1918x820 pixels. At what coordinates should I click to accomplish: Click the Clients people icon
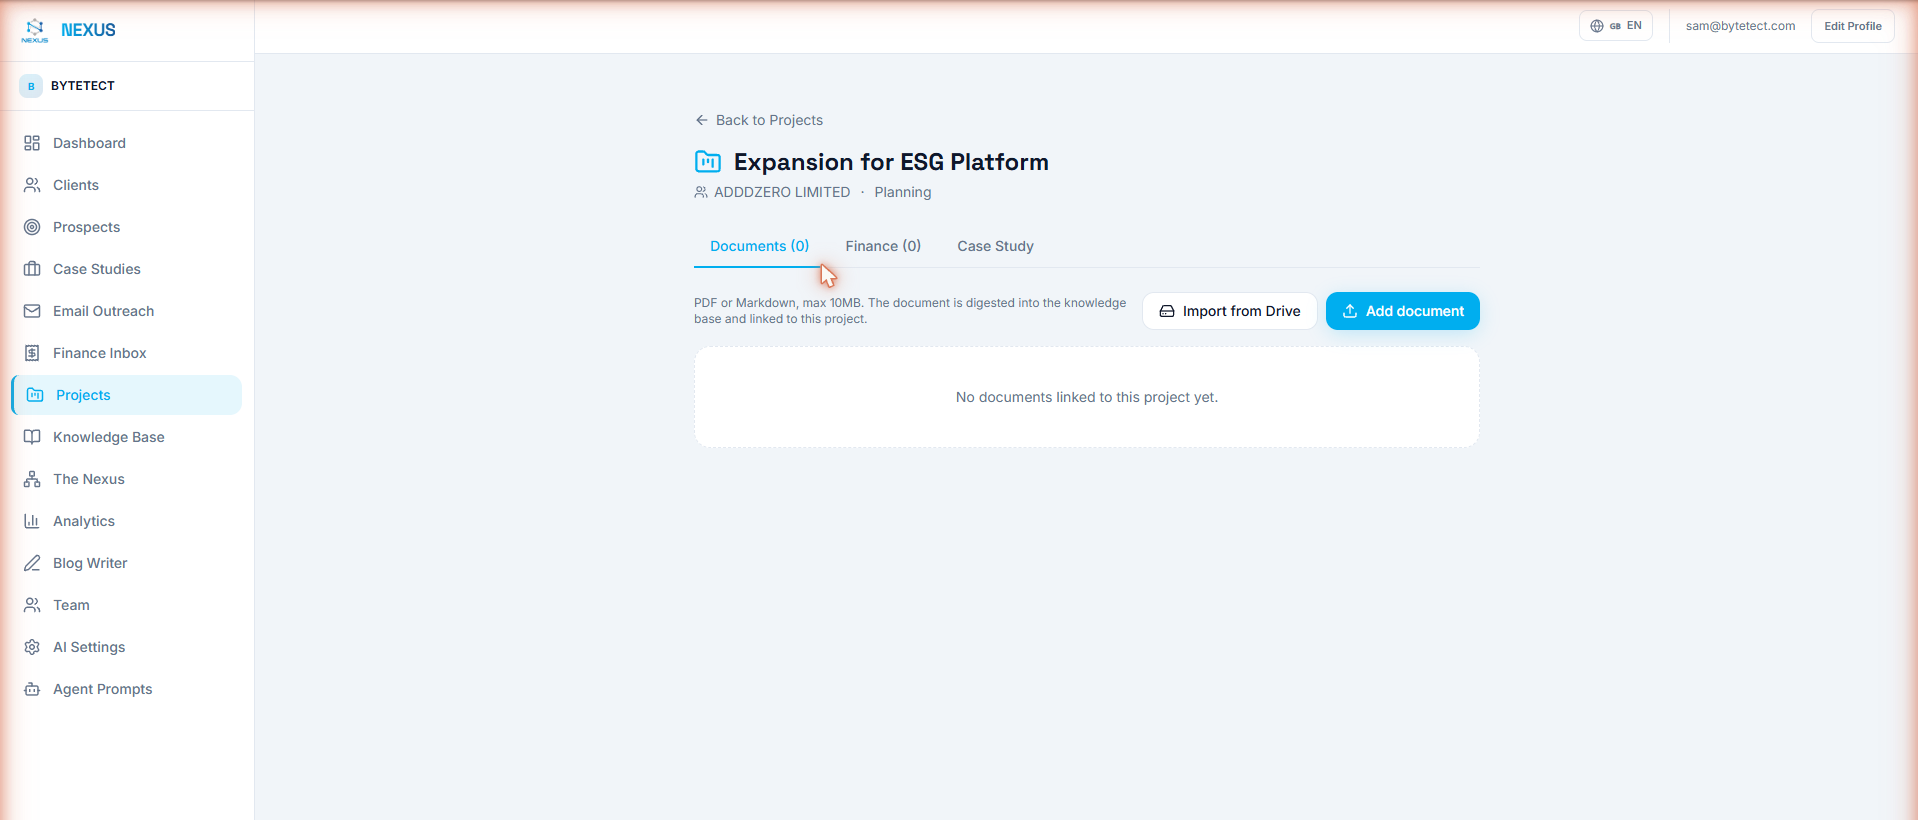pos(32,185)
